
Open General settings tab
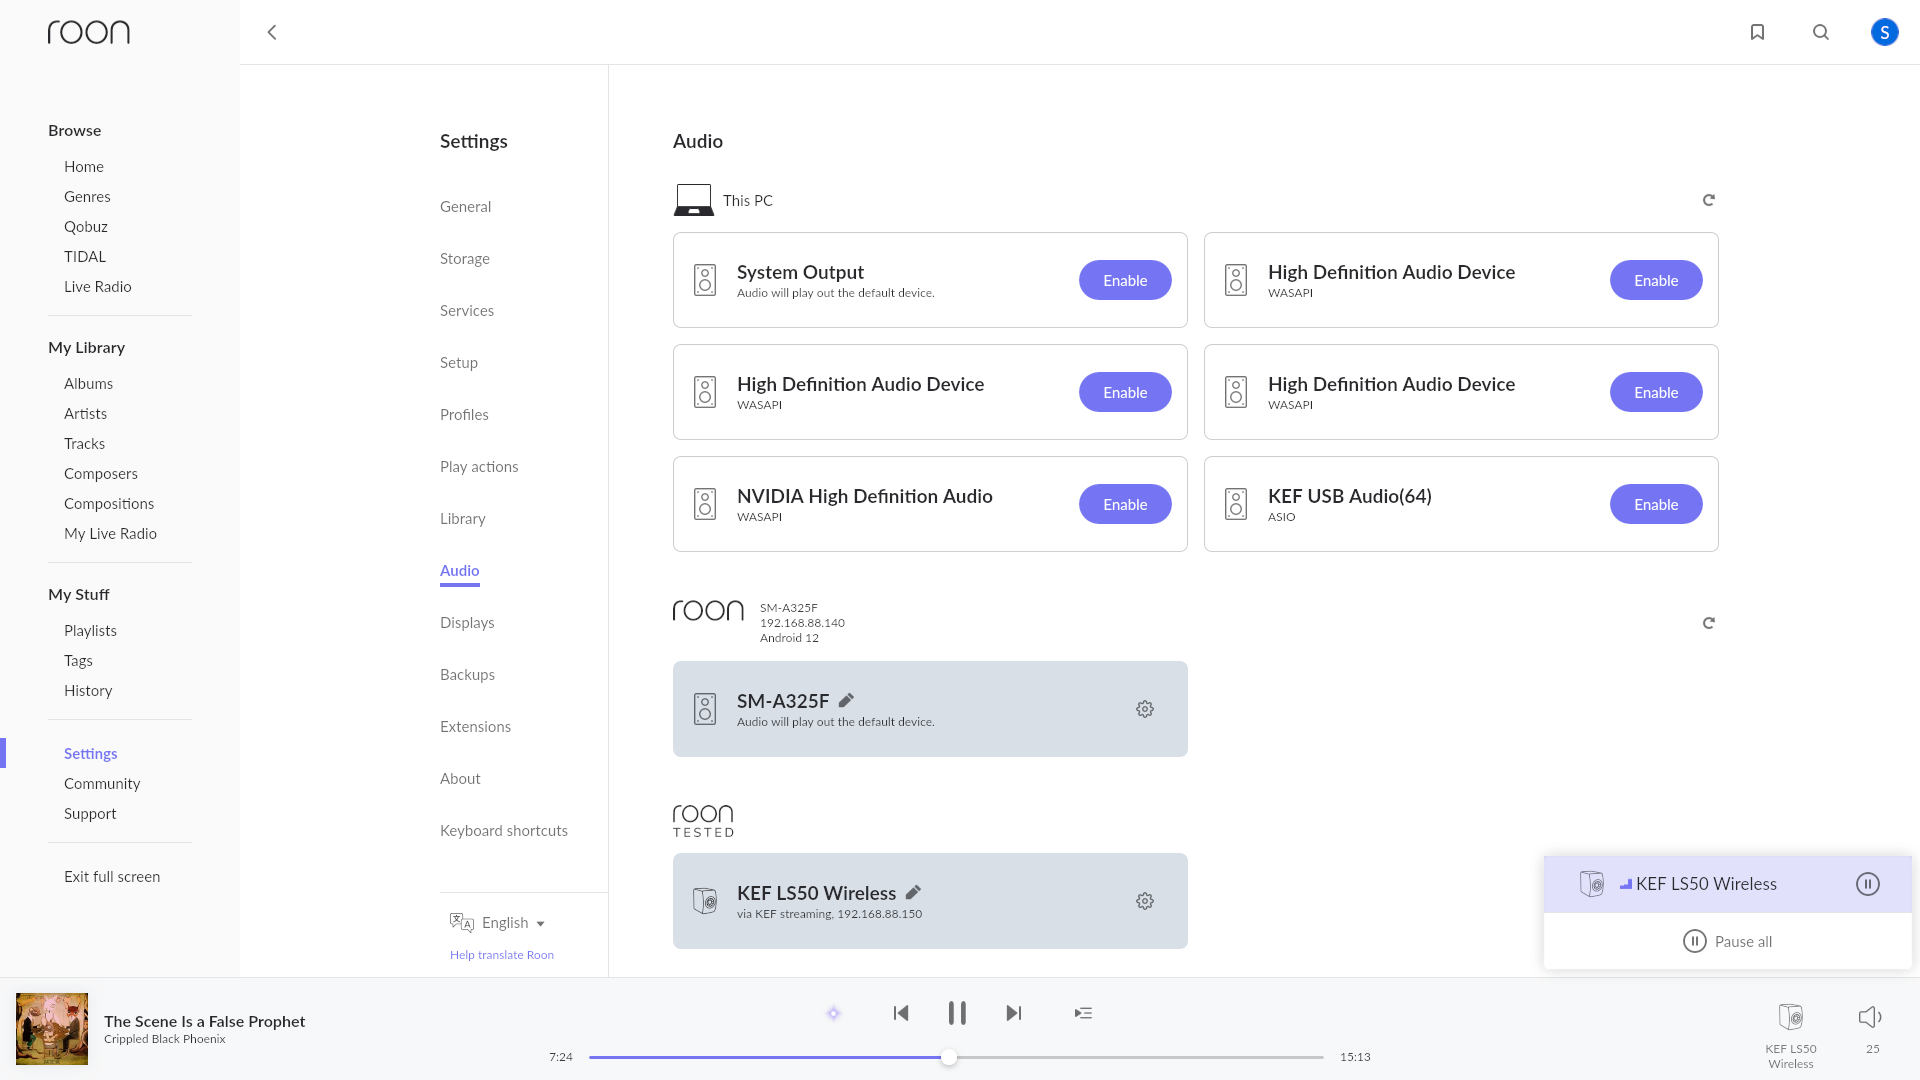point(465,207)
